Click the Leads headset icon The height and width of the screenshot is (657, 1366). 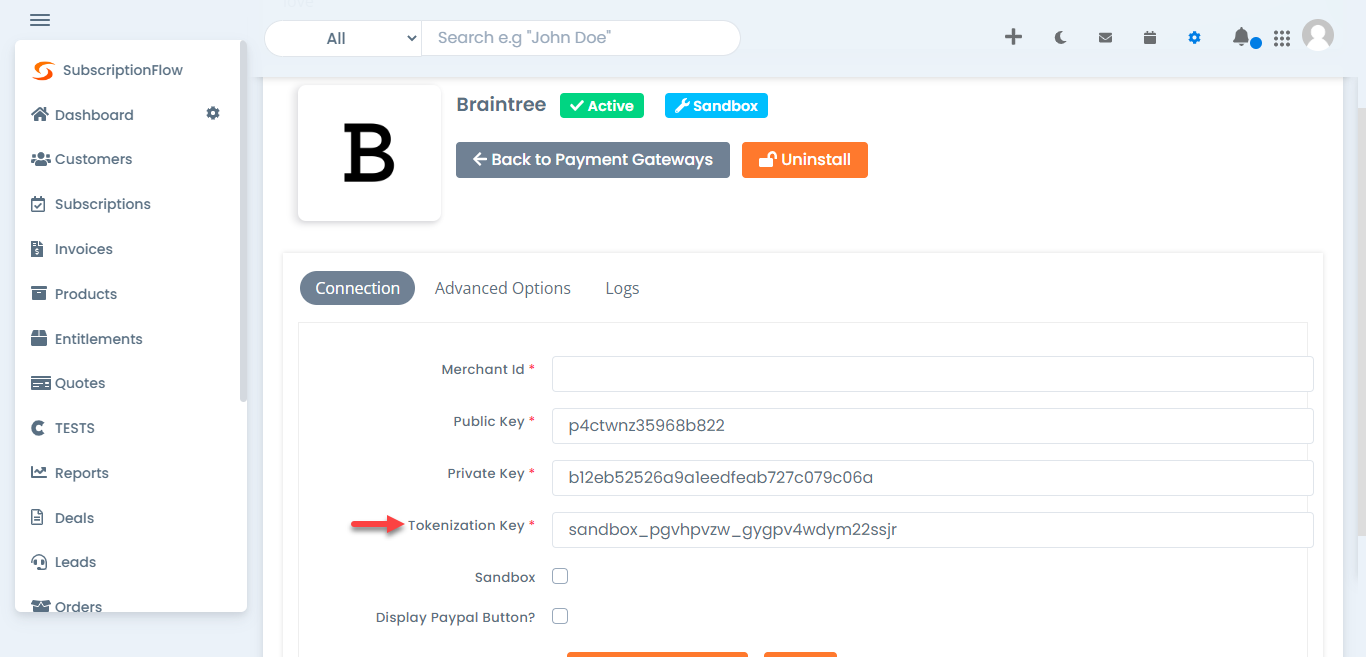coord(39,562)
